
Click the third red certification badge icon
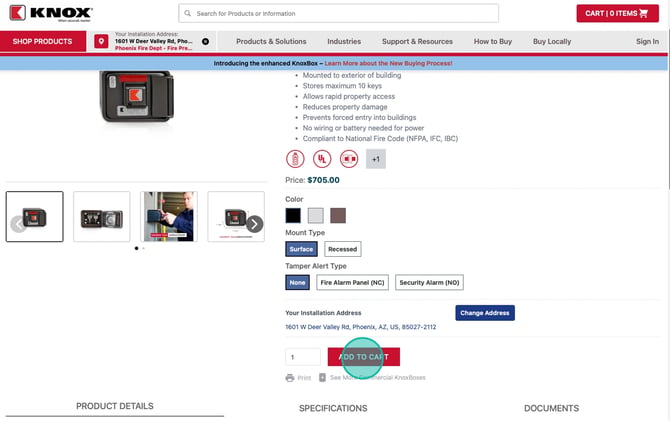349,159
